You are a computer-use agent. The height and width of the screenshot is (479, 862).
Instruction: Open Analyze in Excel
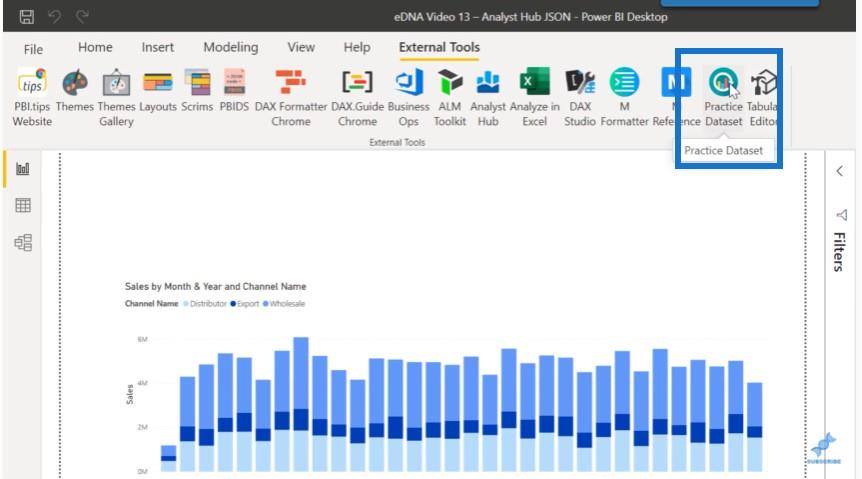tap(534, 84)
